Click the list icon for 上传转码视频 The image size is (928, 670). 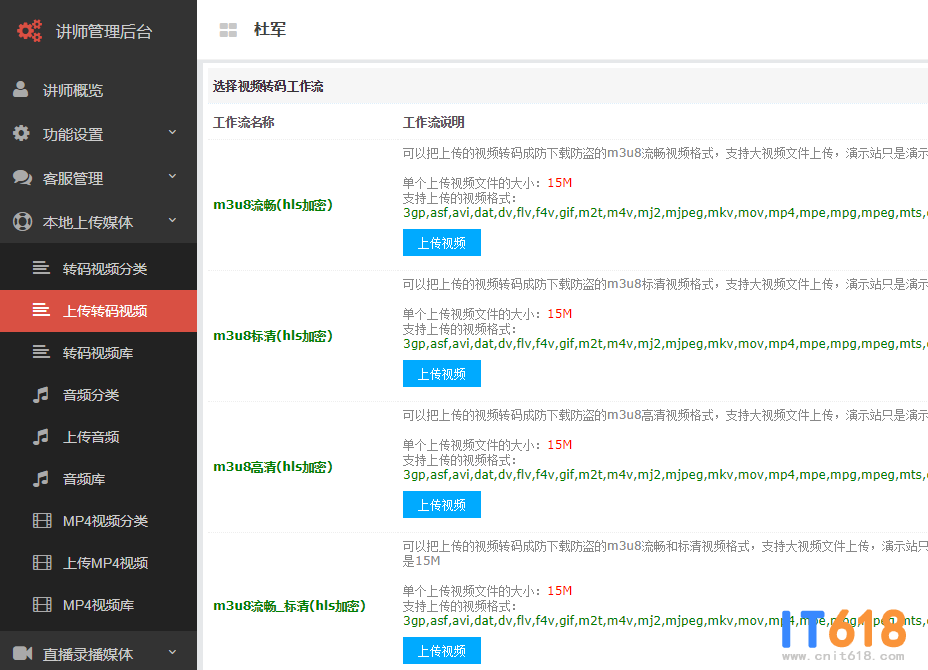[41, 310]
